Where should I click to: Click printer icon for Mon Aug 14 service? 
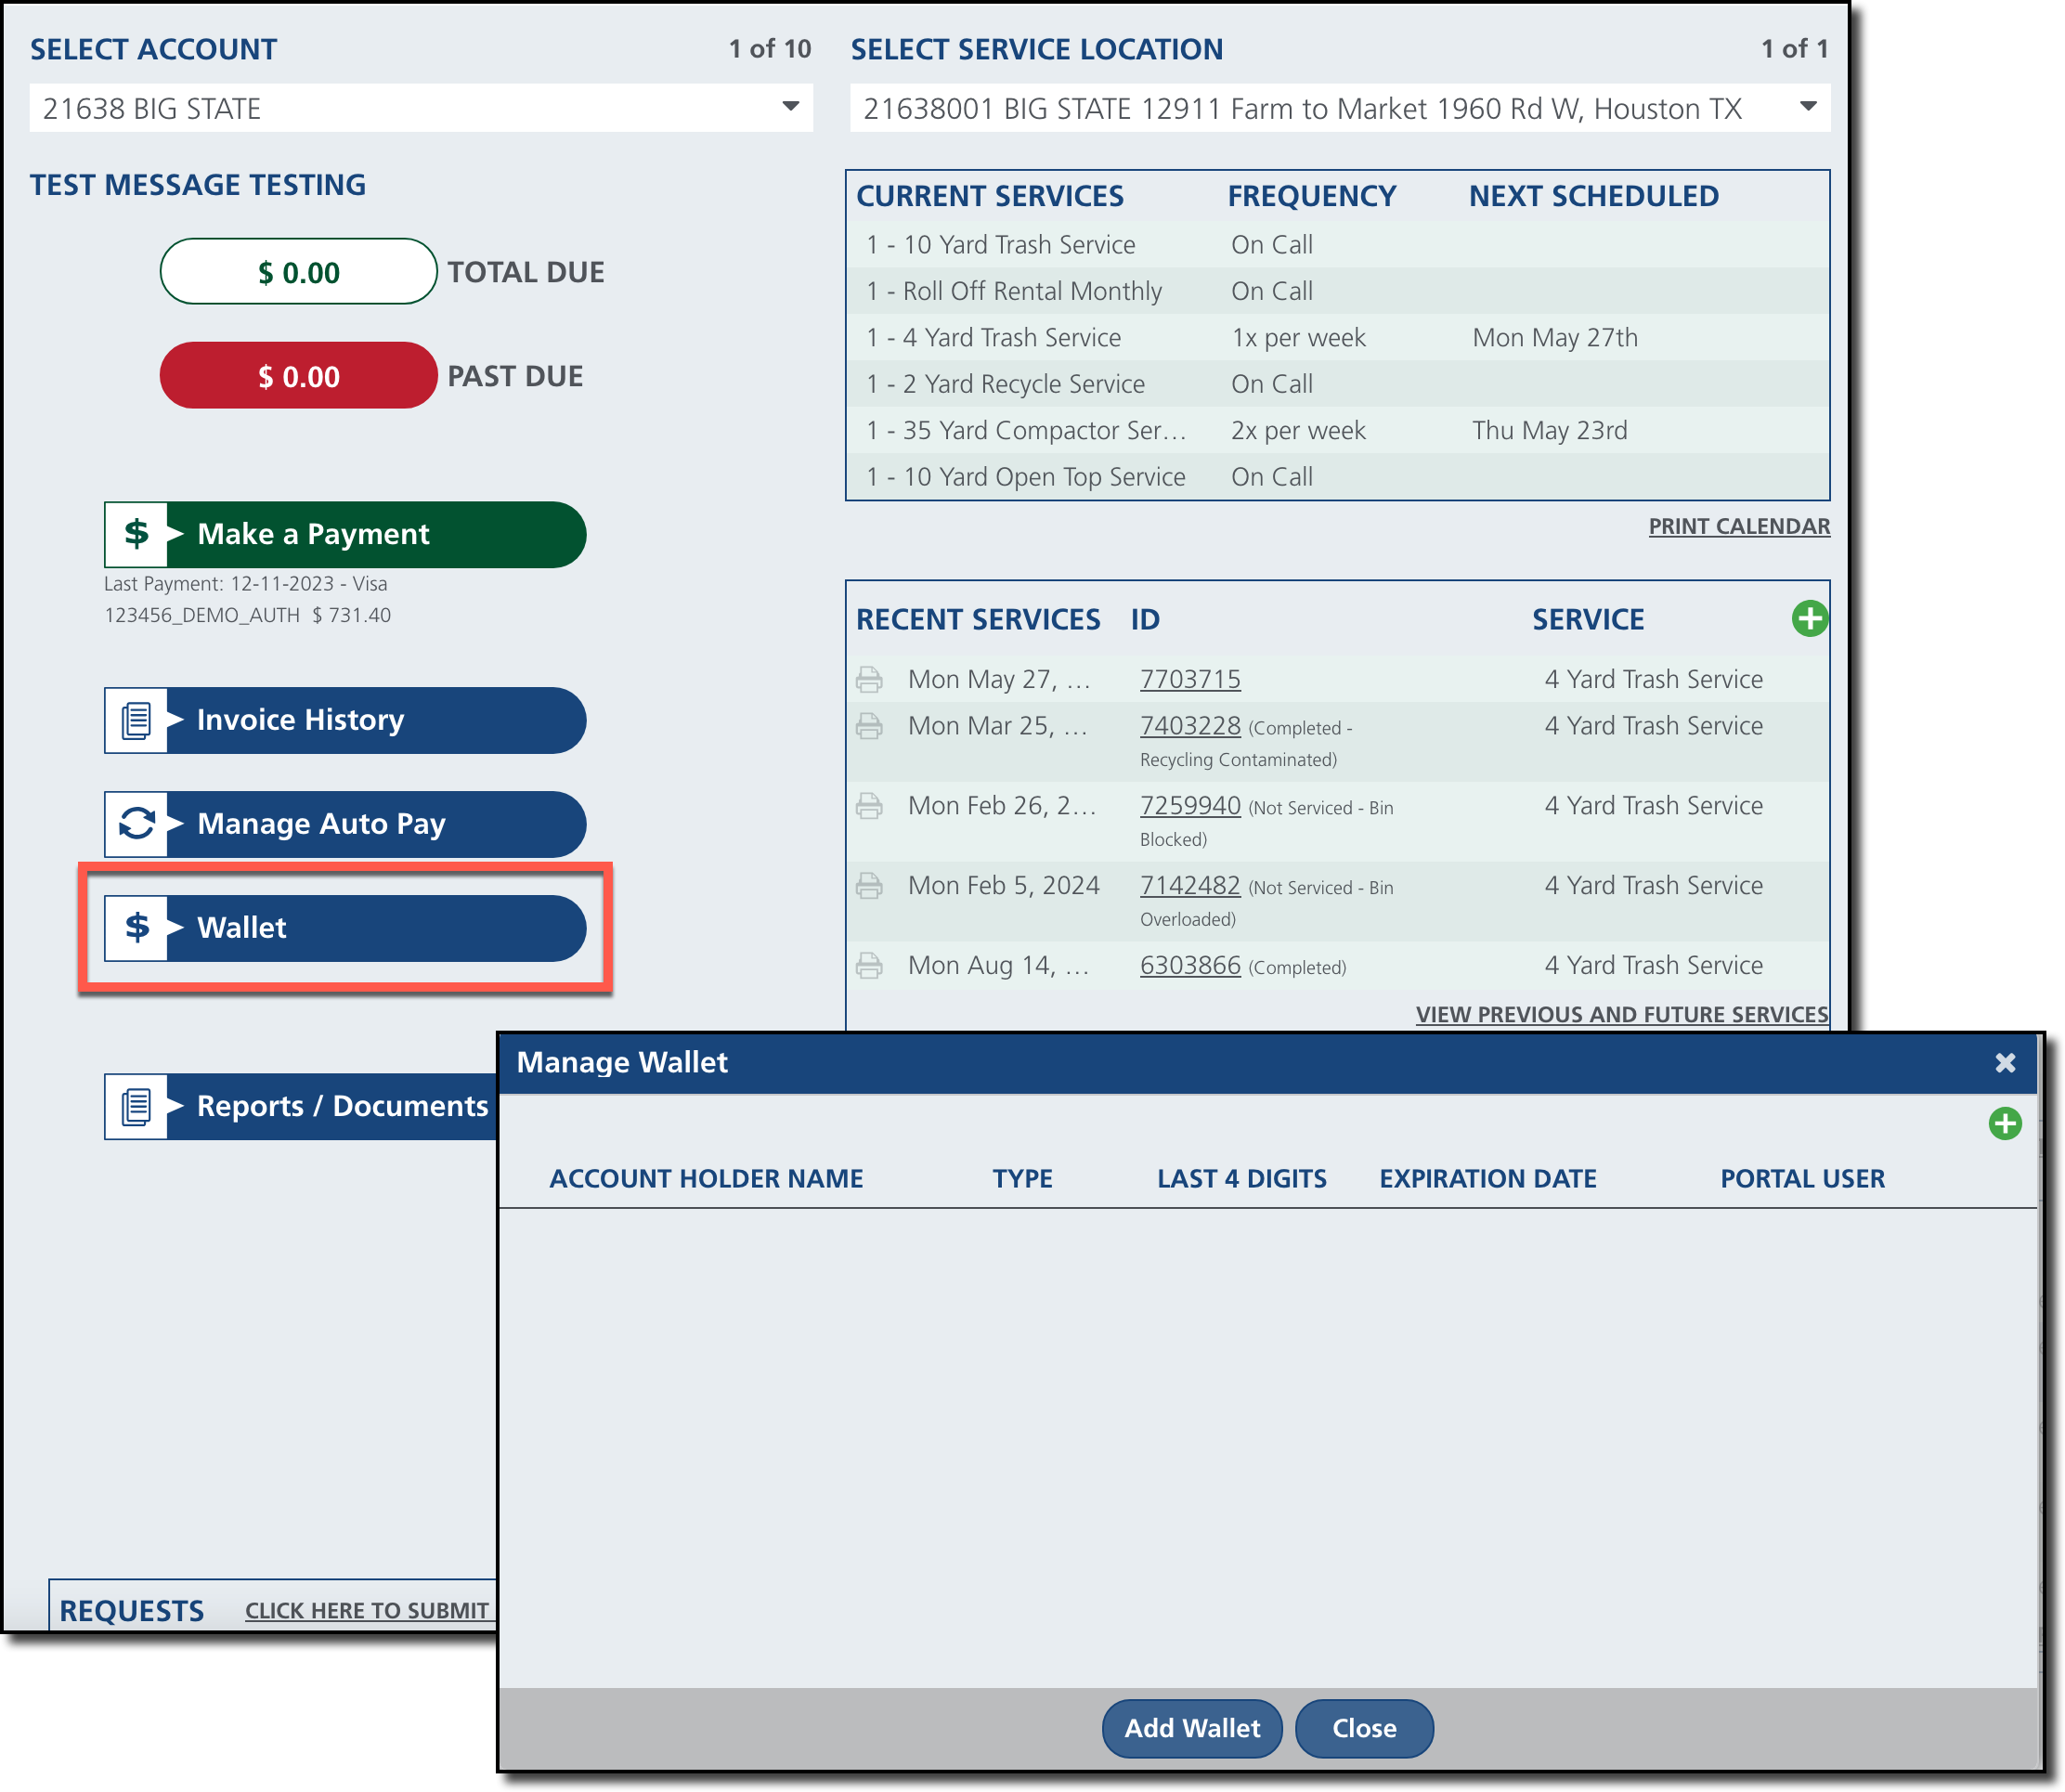869,966
